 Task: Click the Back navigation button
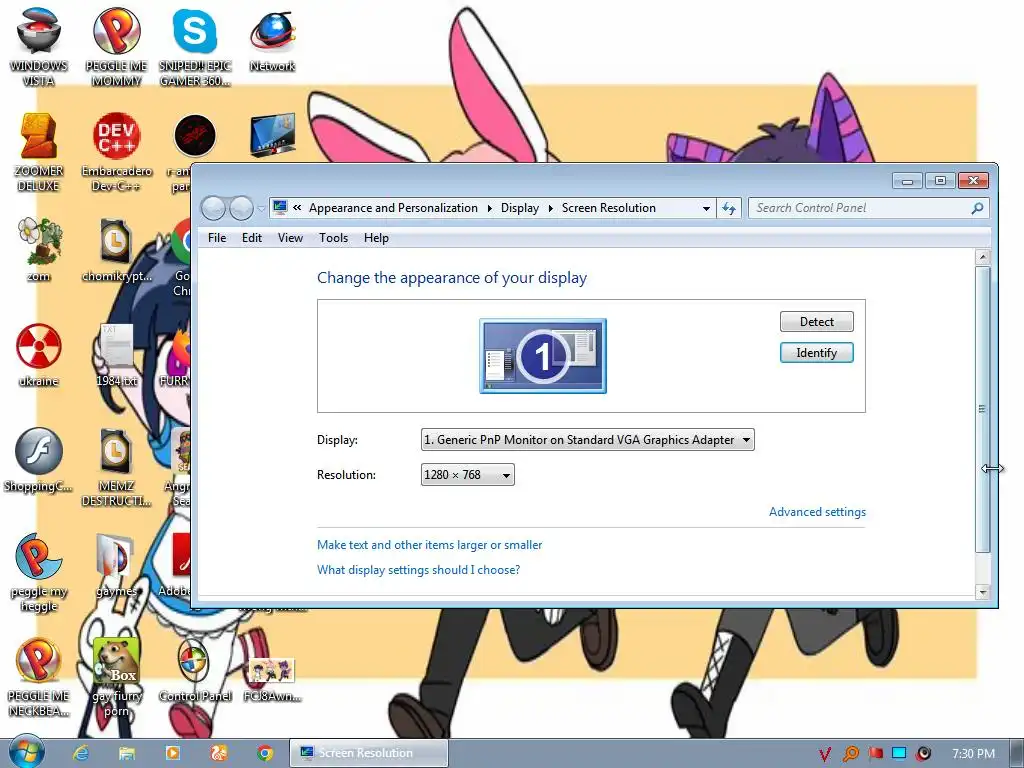(214, 208)
